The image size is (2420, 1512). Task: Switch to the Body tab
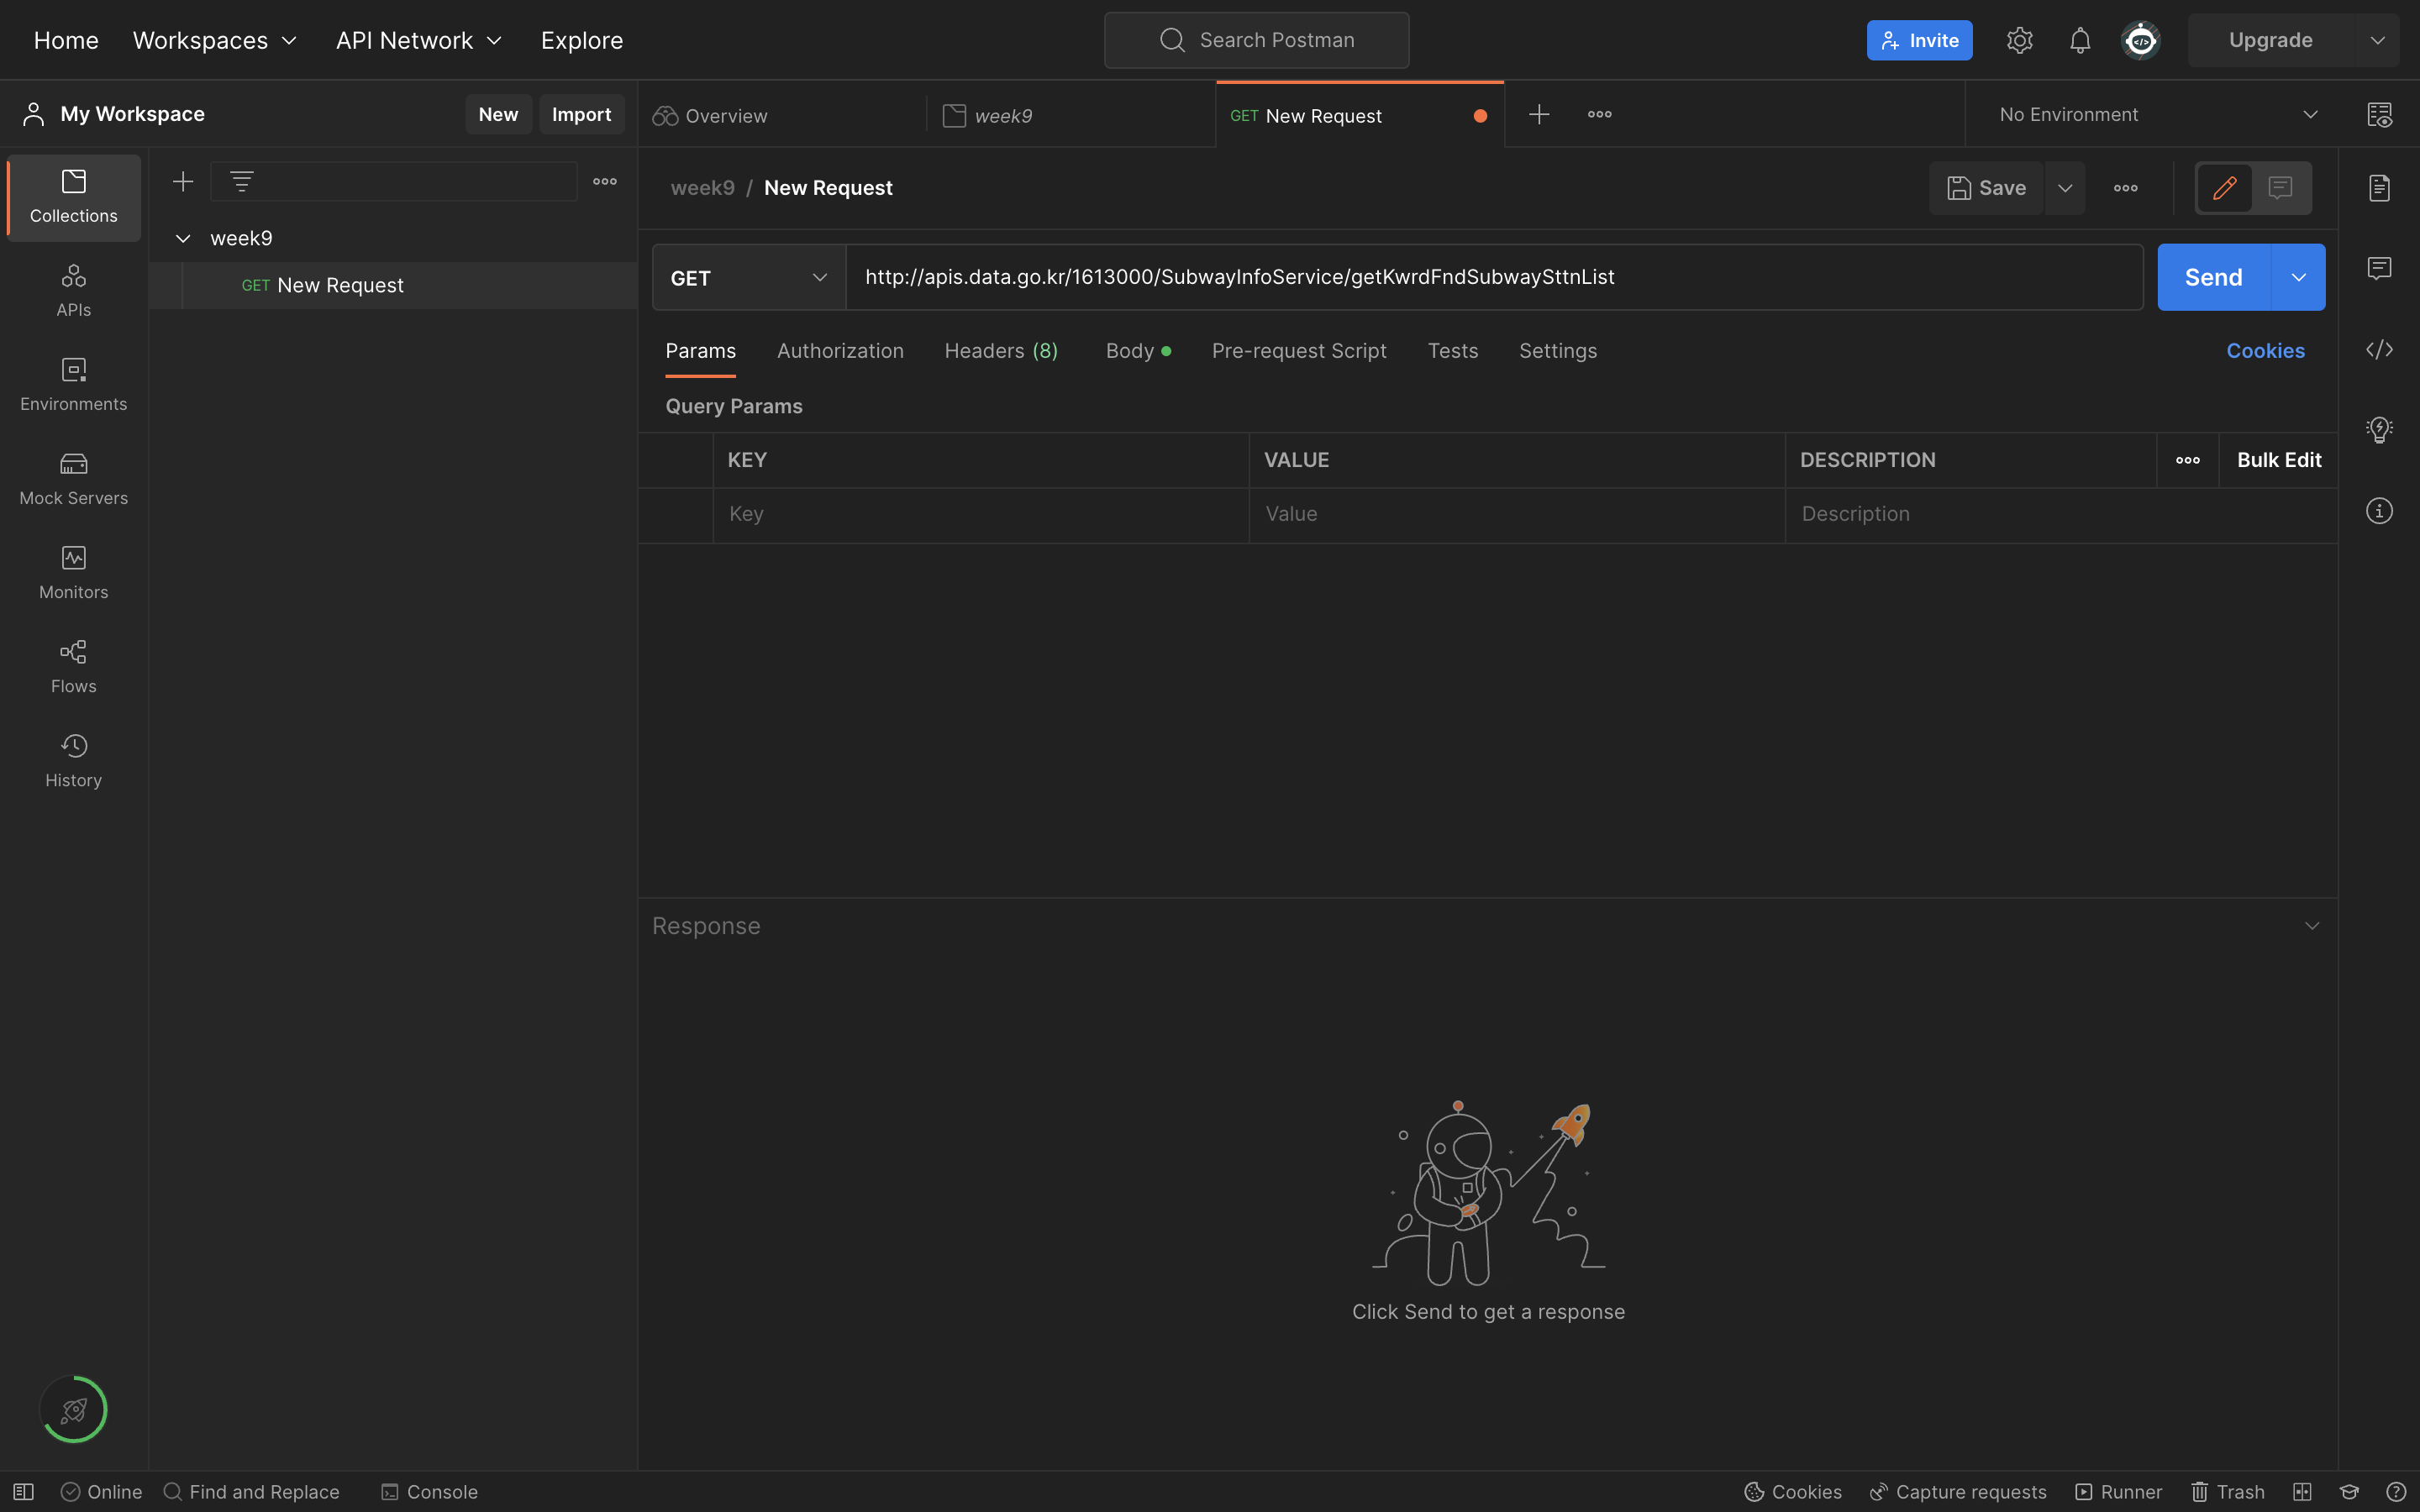click(1138, 351)
